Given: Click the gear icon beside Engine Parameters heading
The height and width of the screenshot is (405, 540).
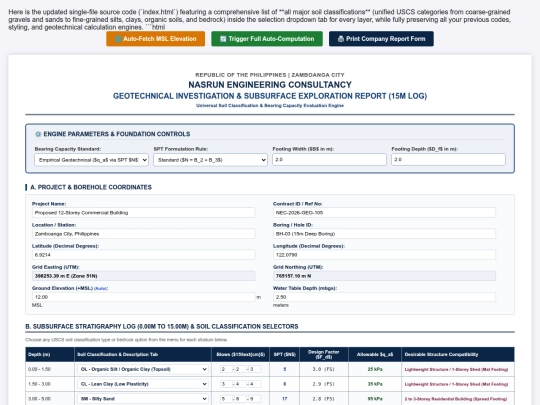Looking at the screenshot, I should 38,134.
